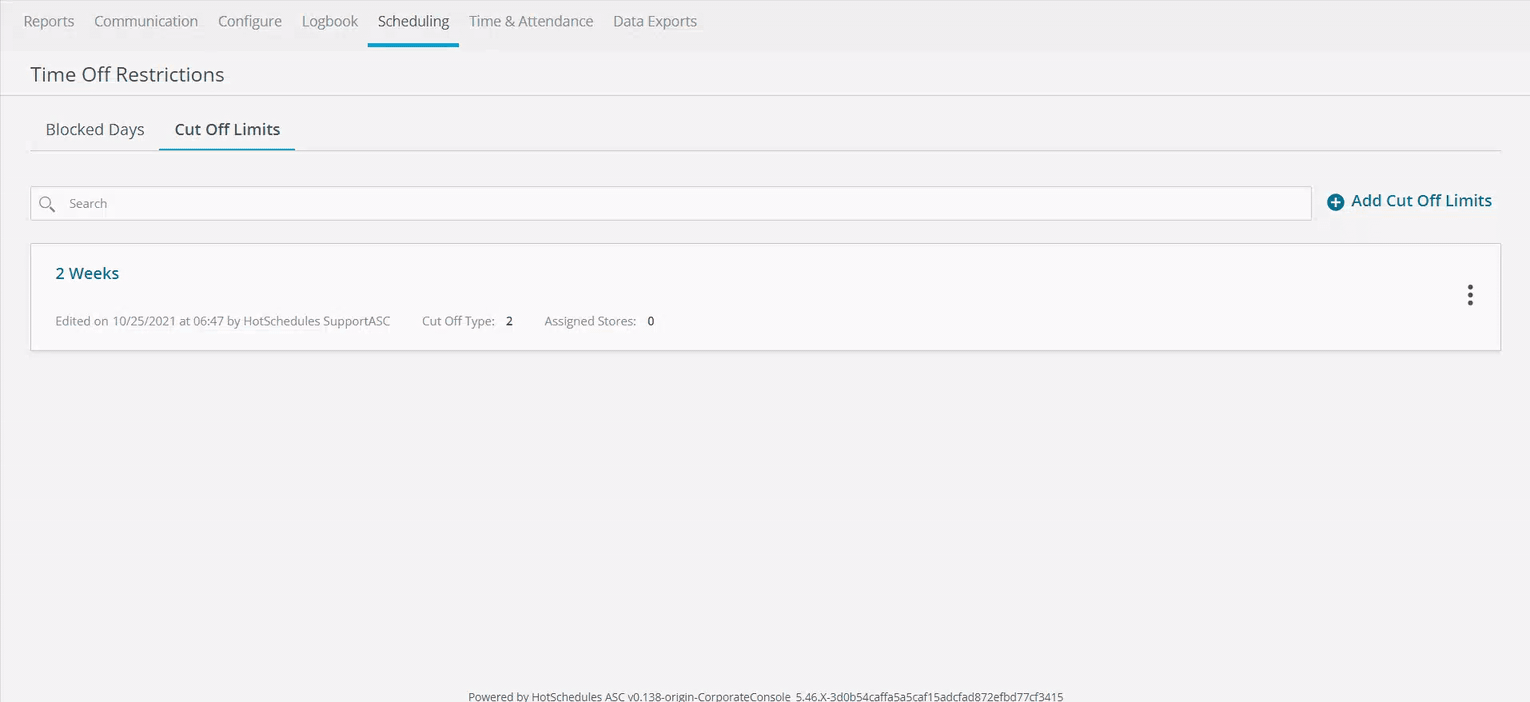Click the Powered by HotSchedules footer text
This screenshot has height=702, width=1530.
(765, 696)
